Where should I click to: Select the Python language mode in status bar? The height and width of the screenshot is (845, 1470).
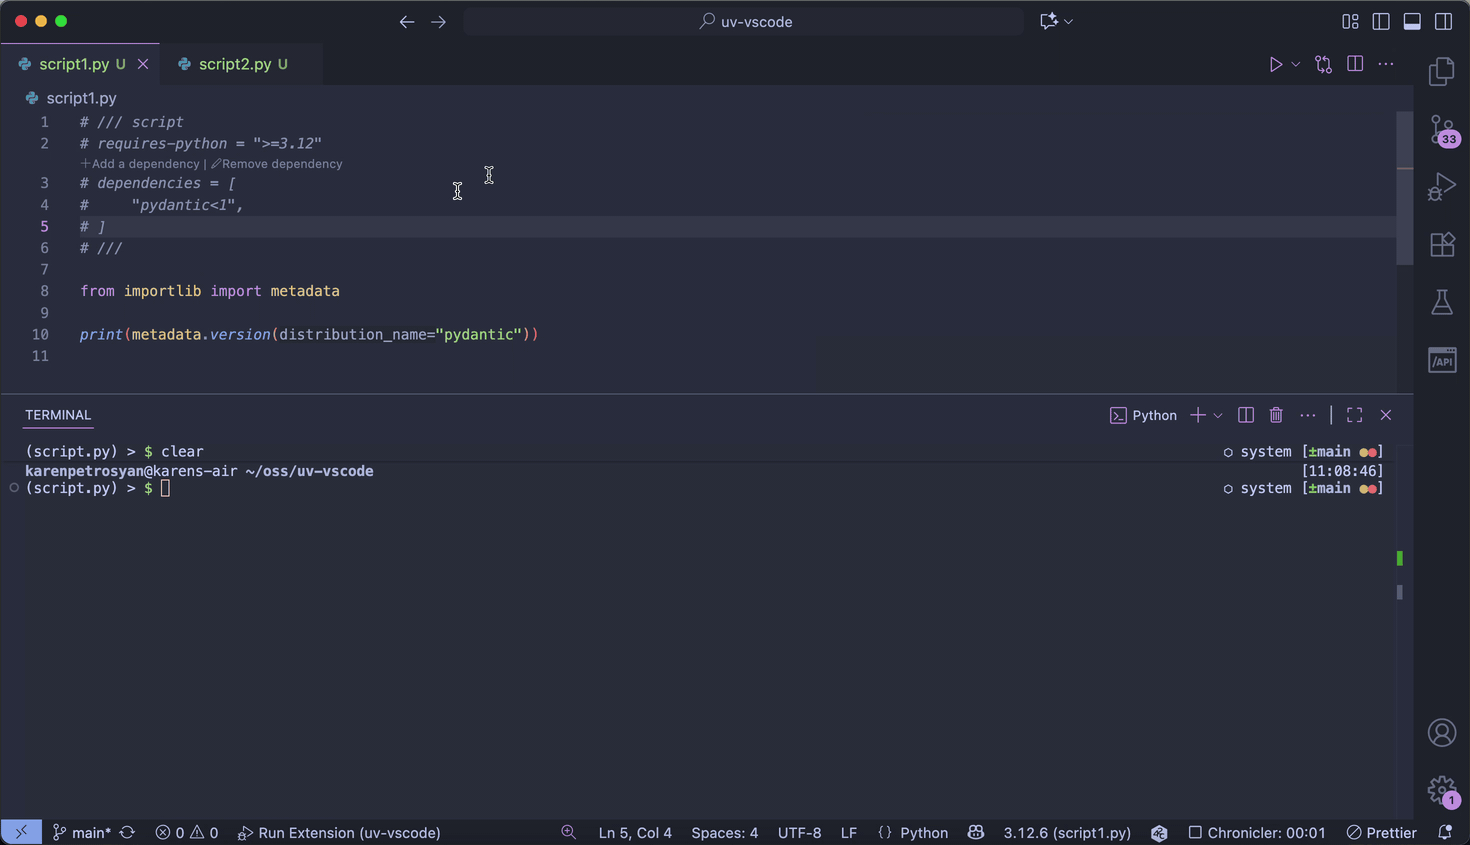923,832
